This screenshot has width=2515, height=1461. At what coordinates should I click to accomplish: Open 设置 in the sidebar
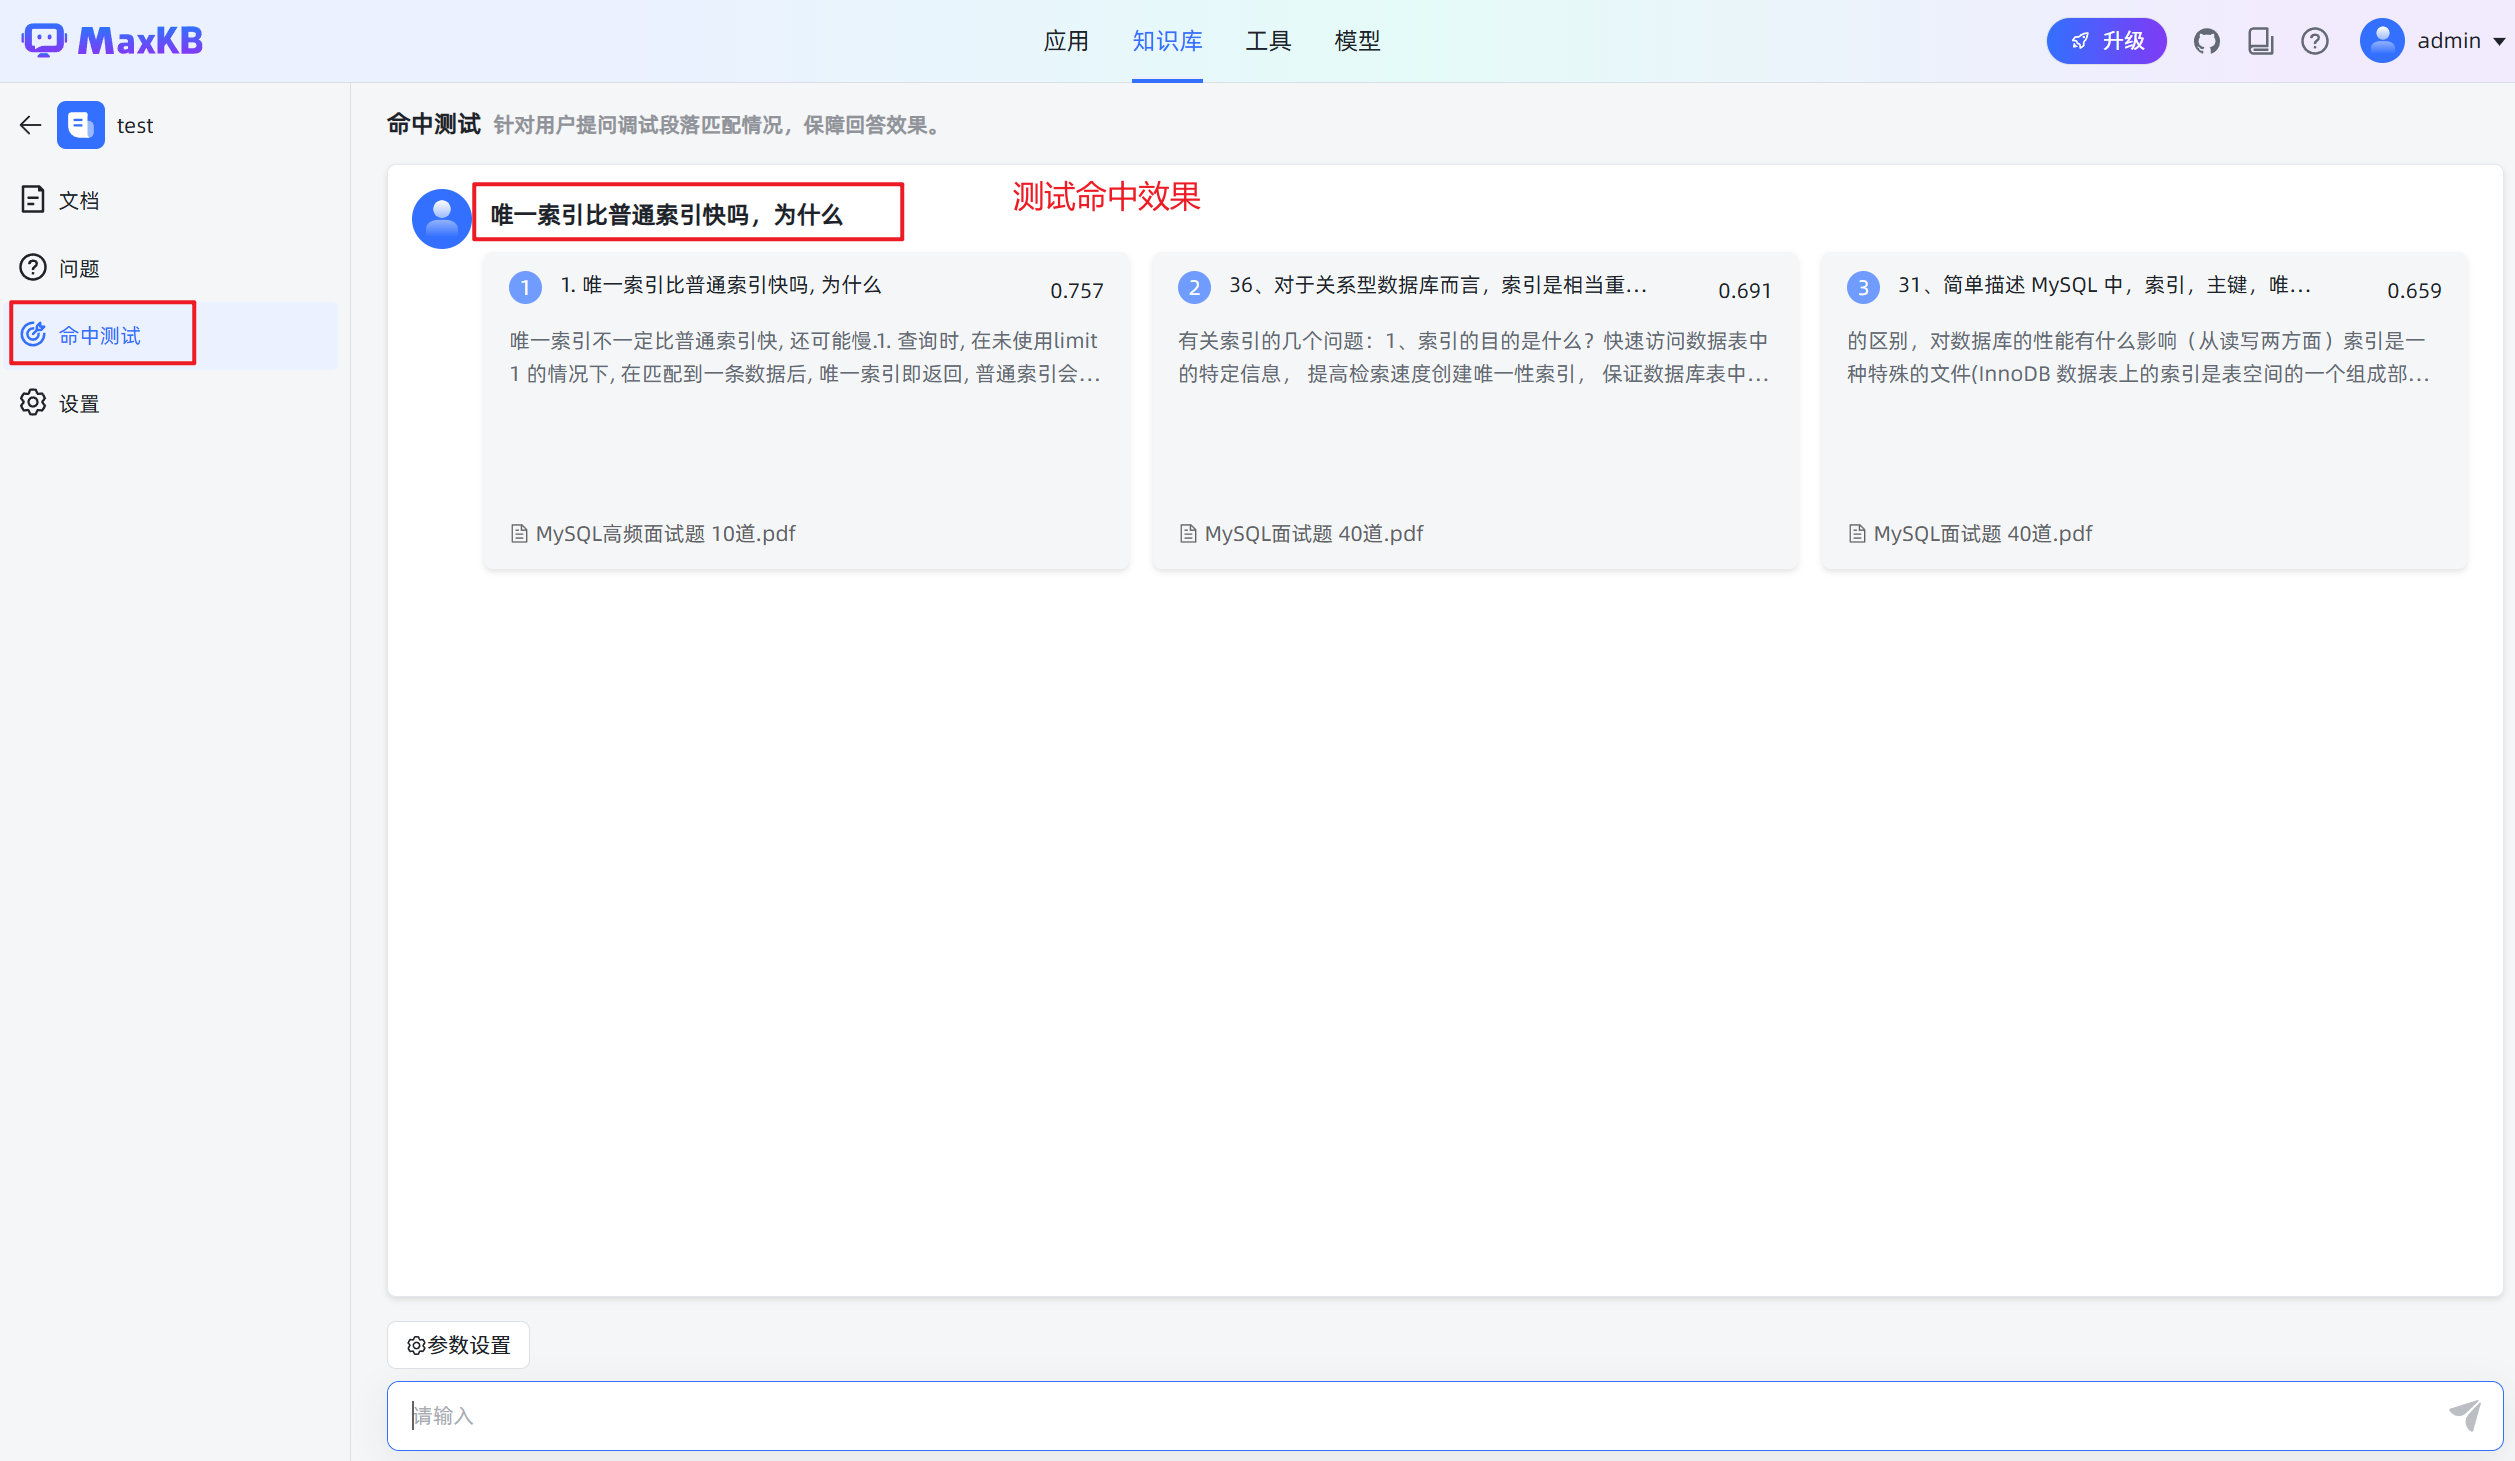tap(78, 404)
